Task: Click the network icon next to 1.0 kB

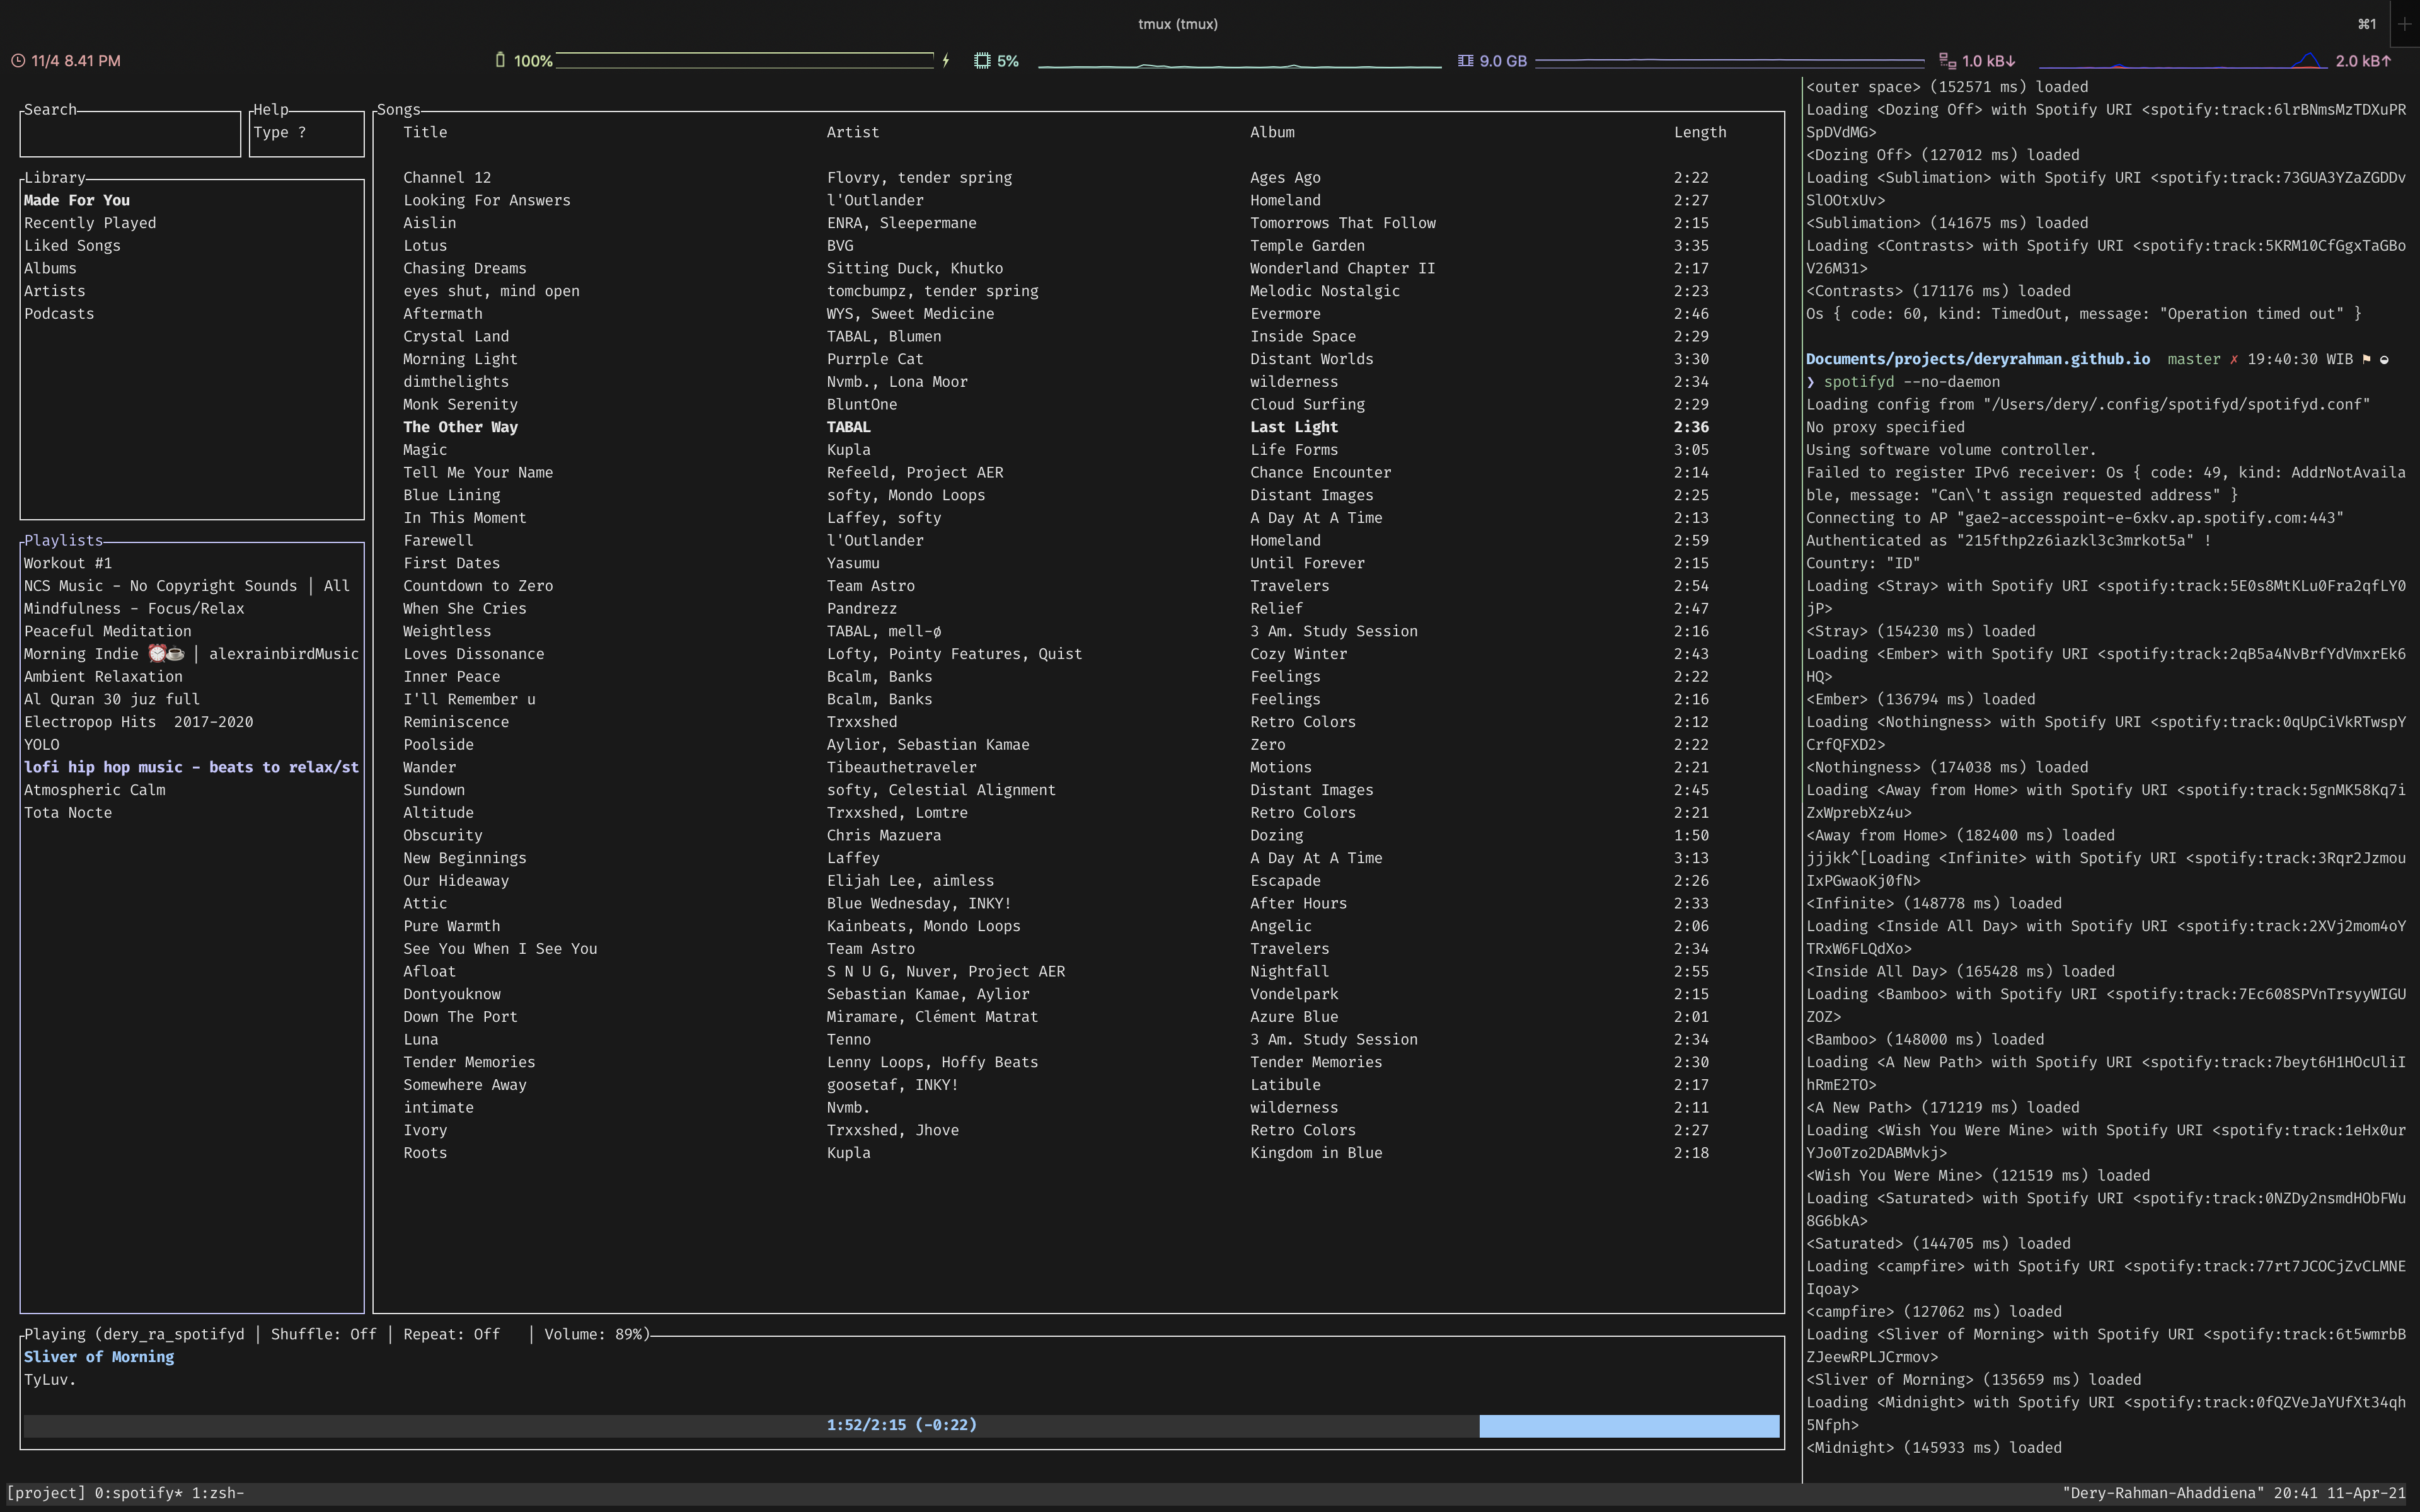Action: (1947, 61)
